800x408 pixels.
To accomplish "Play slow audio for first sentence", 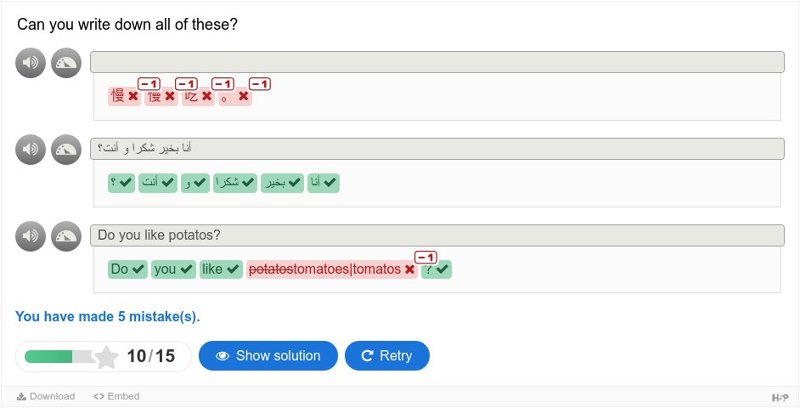I will click(x=66, y=63).
